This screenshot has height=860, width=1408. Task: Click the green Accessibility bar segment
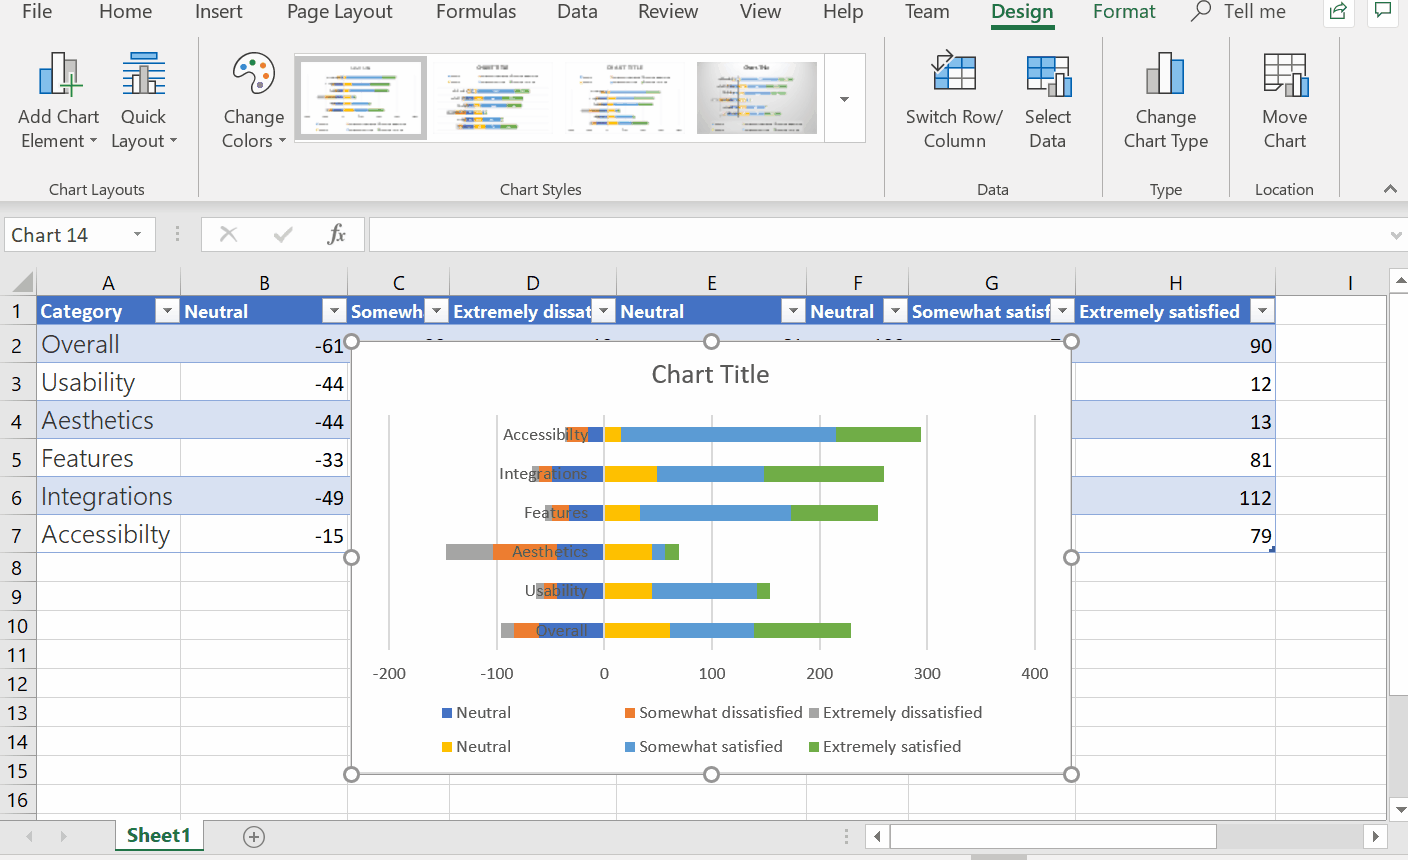878,434
